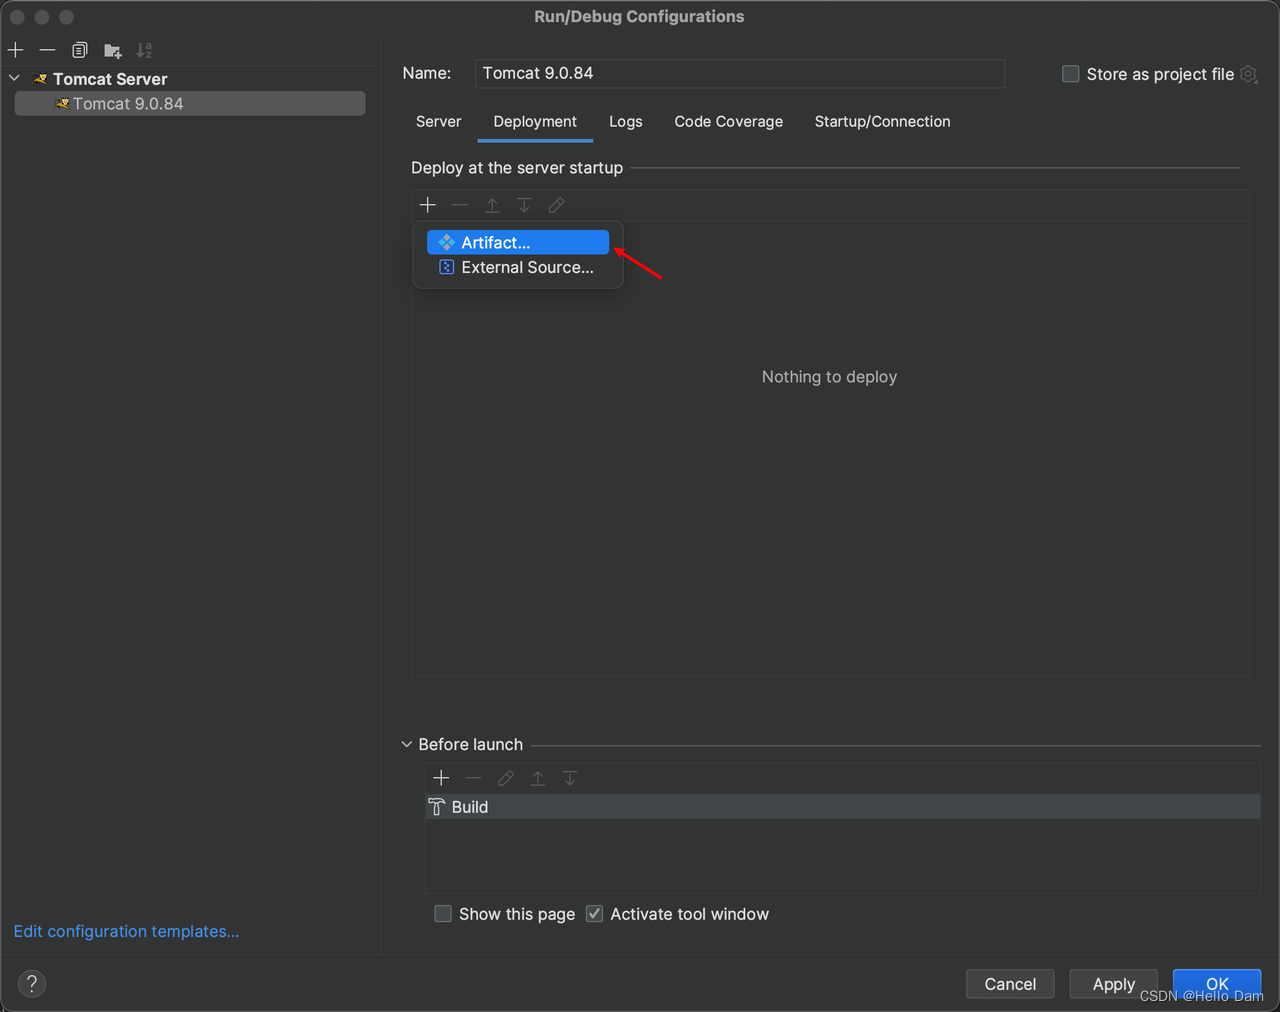Uncheck Activate tool window checkbox
This screenshot has height=1012, width=1280.
[x=595, y=914]
